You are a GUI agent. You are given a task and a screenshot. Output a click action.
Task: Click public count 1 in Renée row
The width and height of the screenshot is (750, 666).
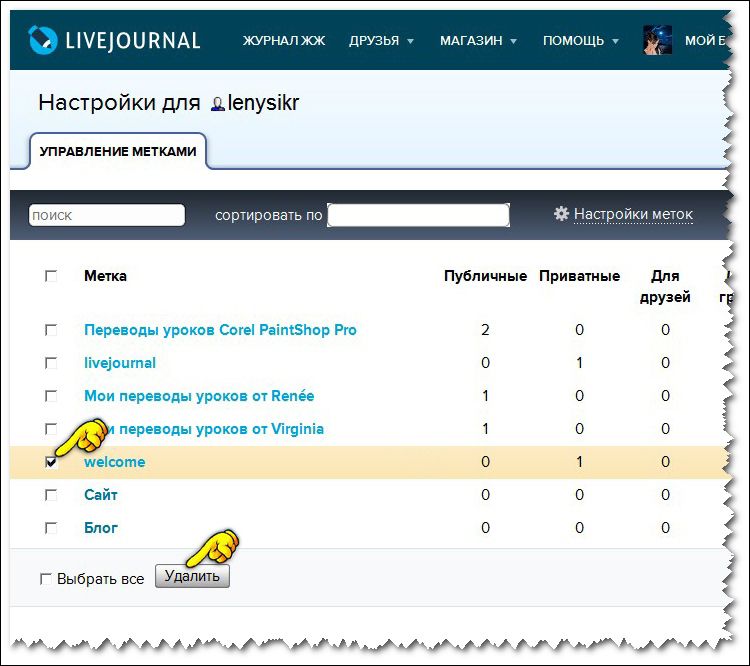pyautogui.click(x=485, y=396)
